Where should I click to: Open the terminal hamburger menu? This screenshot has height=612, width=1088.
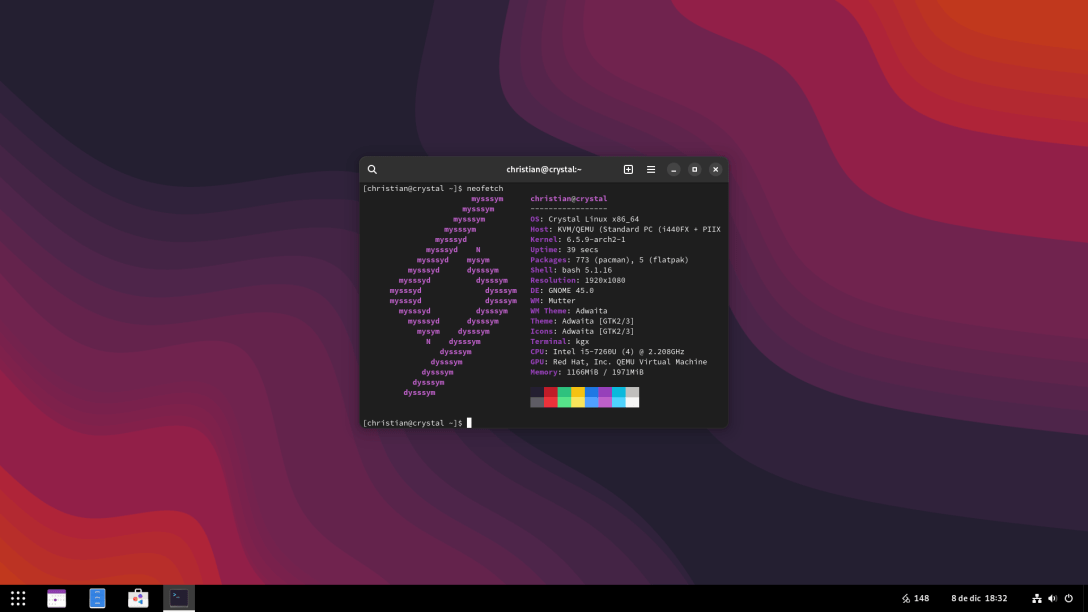651,169
